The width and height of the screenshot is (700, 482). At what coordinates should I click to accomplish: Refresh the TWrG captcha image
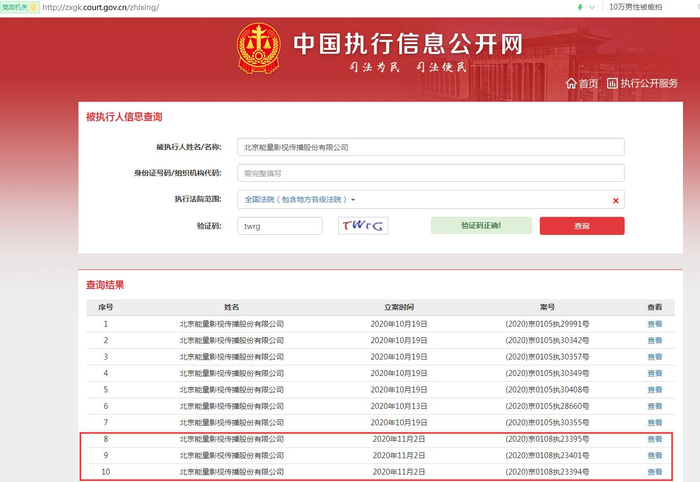point(362,226)
